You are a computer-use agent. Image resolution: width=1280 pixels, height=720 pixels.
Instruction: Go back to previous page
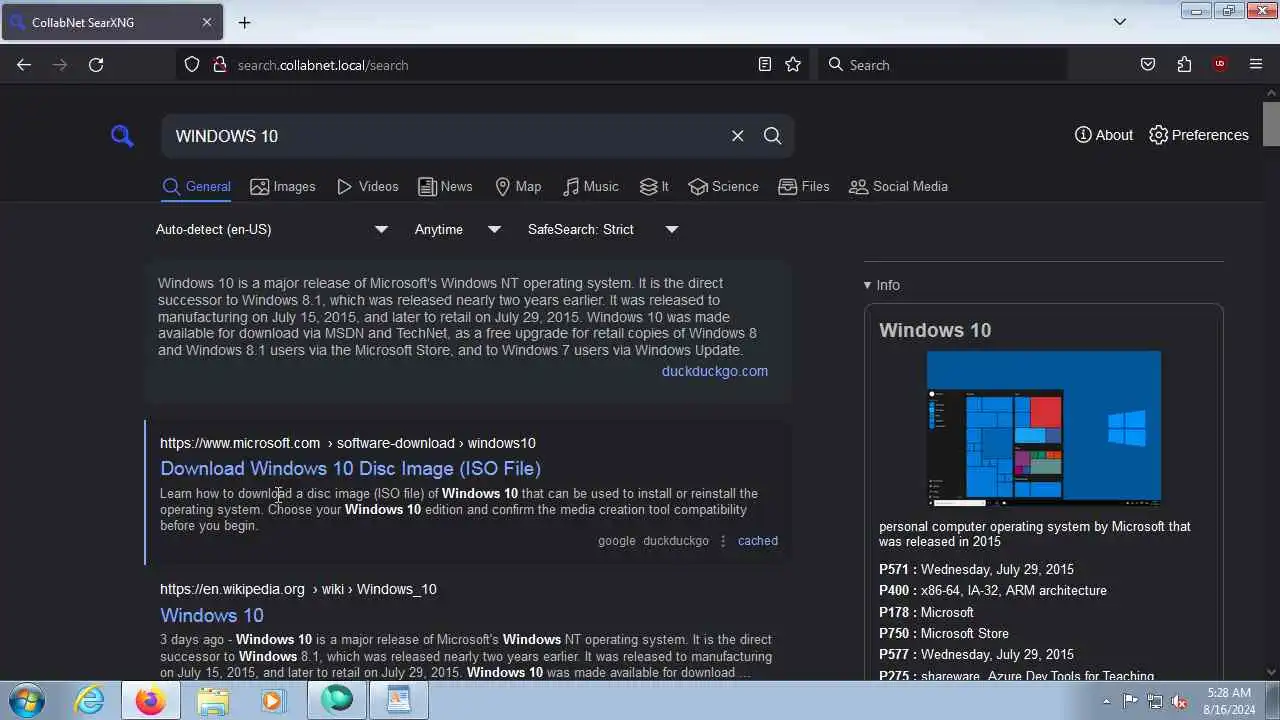point(24,64)
